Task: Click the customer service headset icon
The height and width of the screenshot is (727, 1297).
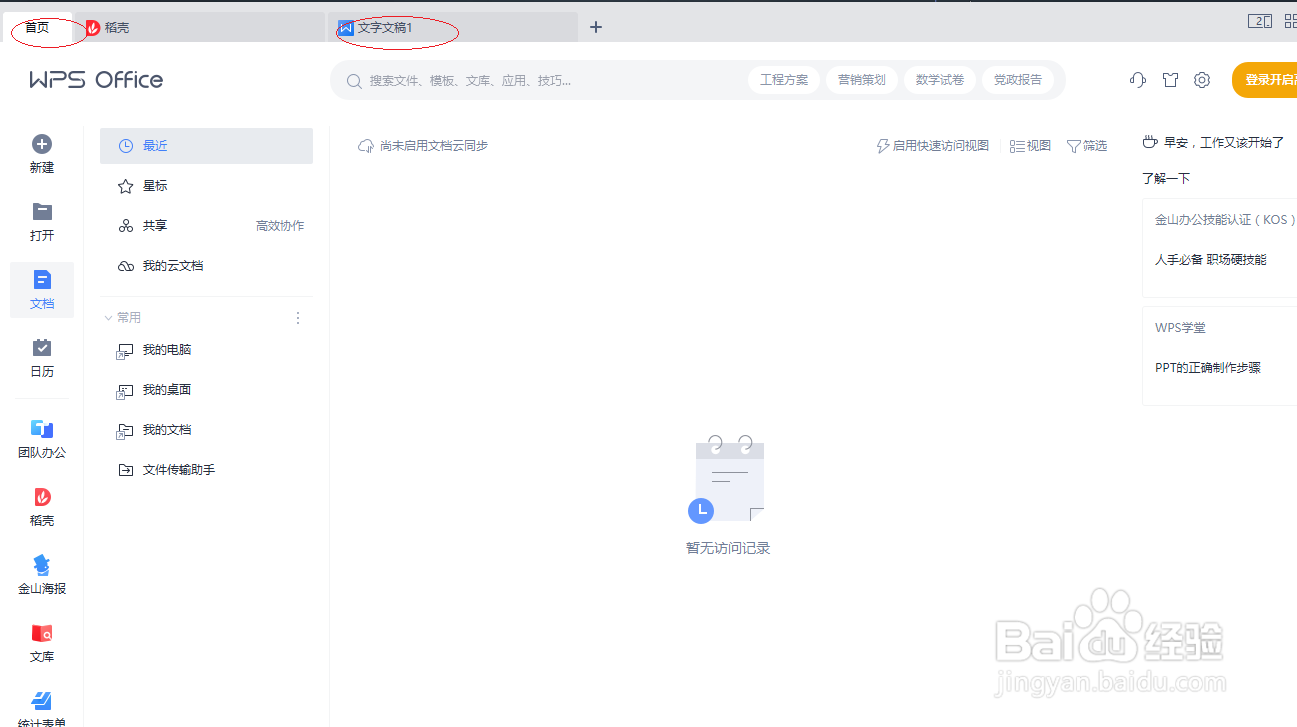Action: point(1137,80)
